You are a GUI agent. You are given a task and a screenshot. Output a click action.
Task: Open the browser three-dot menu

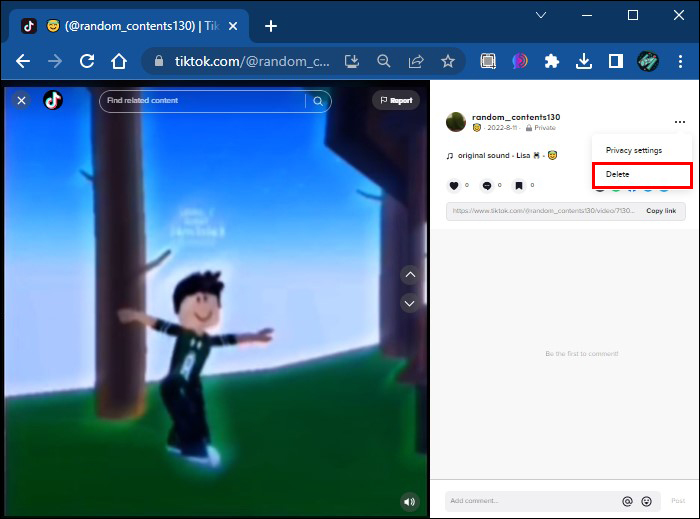[680, 61]
